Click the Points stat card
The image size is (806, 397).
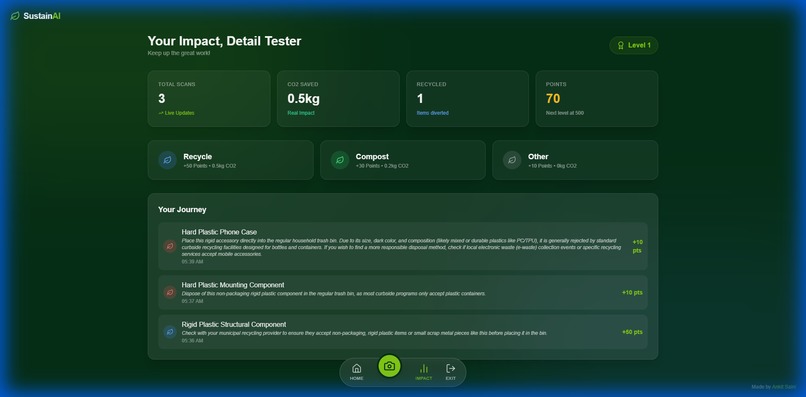[596, 98]
